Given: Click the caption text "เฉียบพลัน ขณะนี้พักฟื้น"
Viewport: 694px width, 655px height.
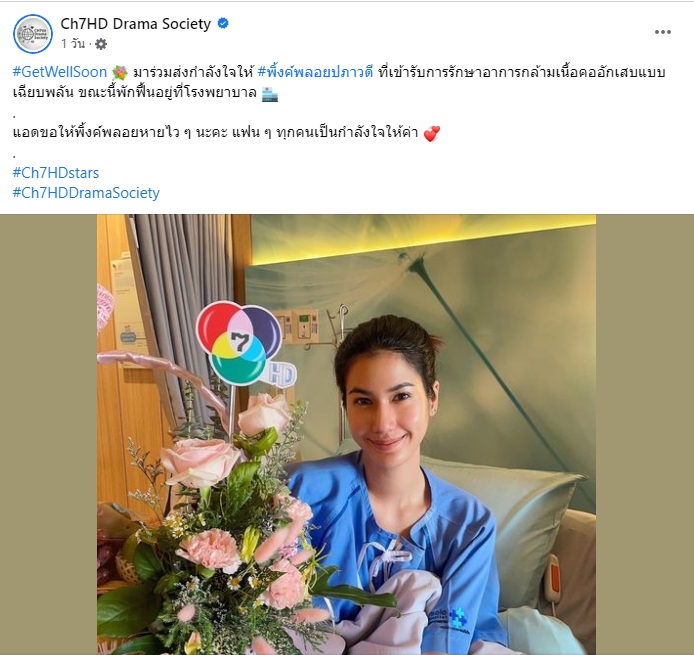Looking at the screenshot, I should coord(80,92).
